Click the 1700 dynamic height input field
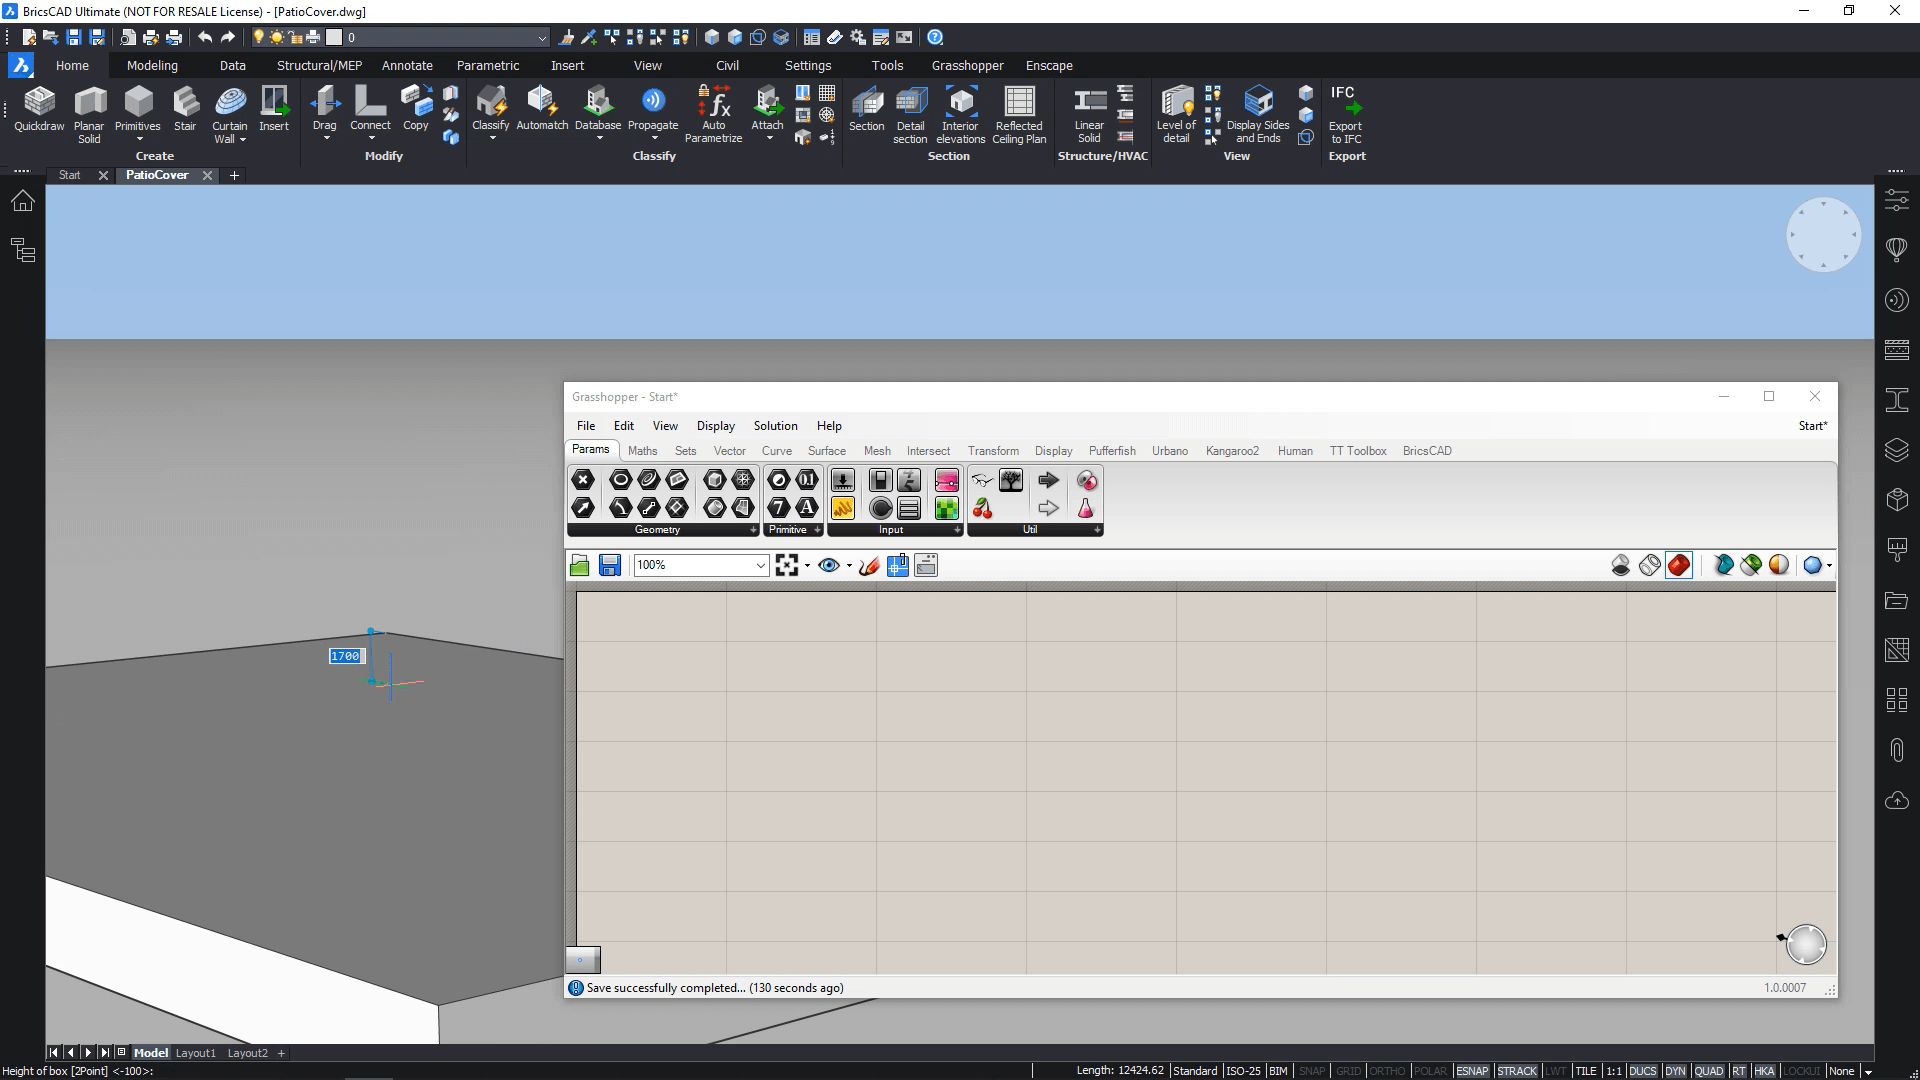 pos(346,656)
